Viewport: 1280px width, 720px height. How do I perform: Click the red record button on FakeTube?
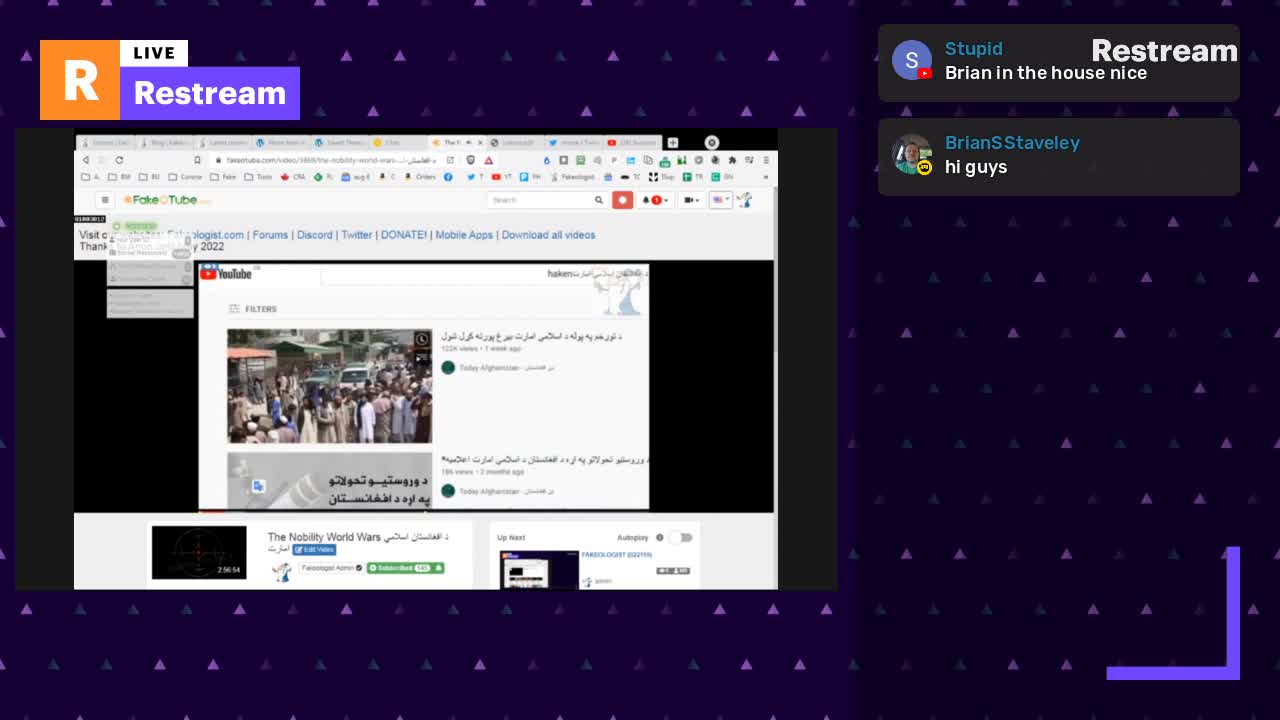point(623,200)
